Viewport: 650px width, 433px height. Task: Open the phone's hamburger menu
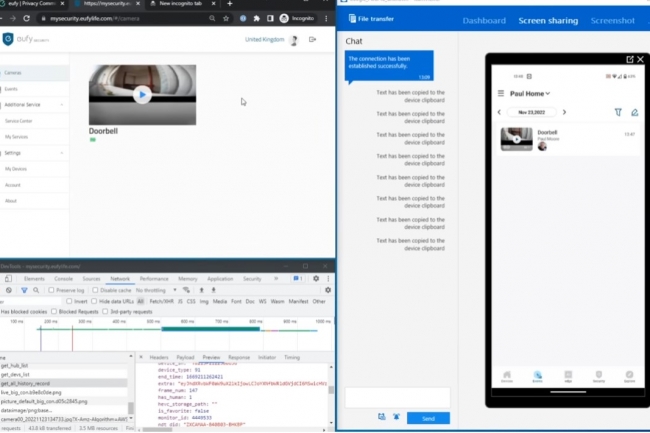501,93
